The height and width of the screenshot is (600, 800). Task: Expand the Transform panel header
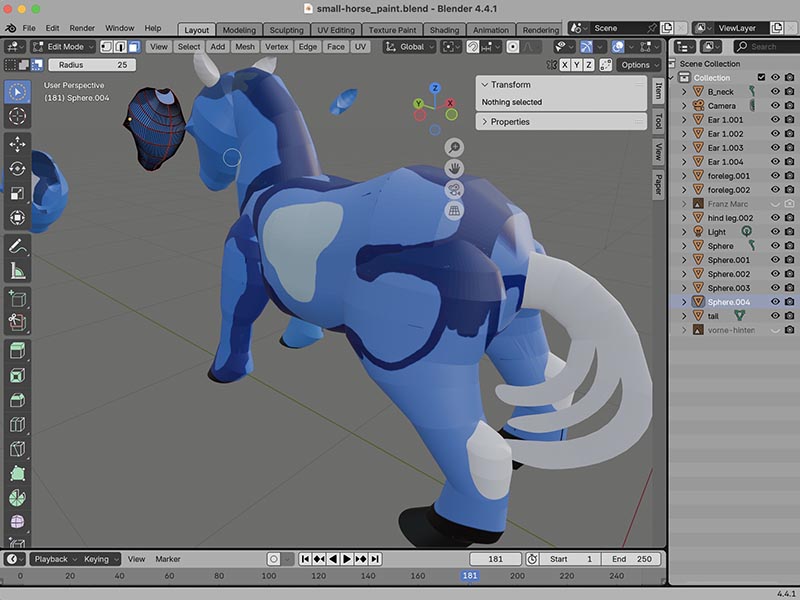(511, 84)
